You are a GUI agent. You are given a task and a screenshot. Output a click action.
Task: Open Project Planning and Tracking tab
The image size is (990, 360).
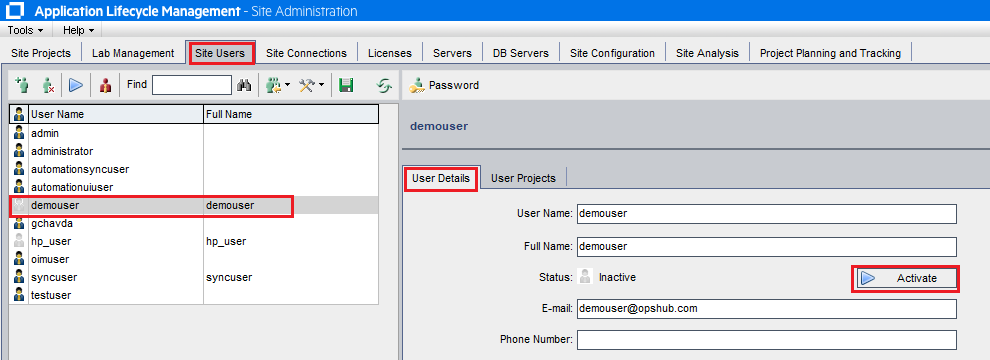[x=830, y=53]
